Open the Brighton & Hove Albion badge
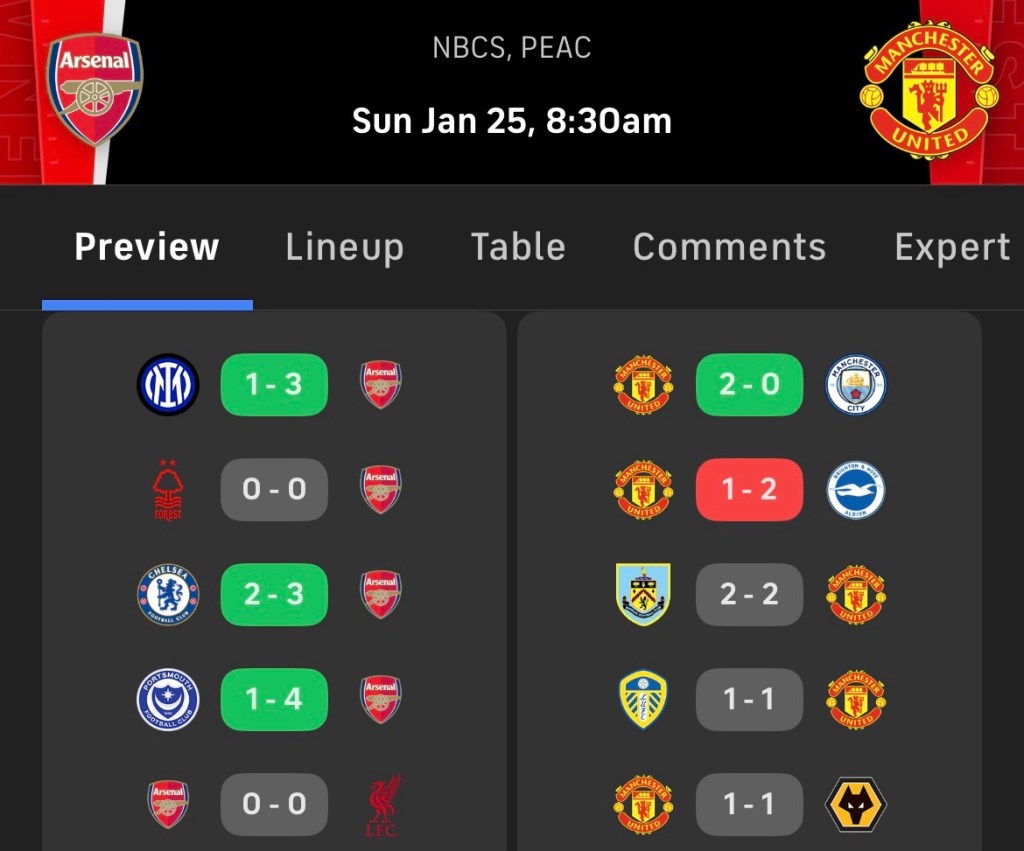Image resolution: width=1024 pixels, height=851 pixels. click(x=856, y=490)
